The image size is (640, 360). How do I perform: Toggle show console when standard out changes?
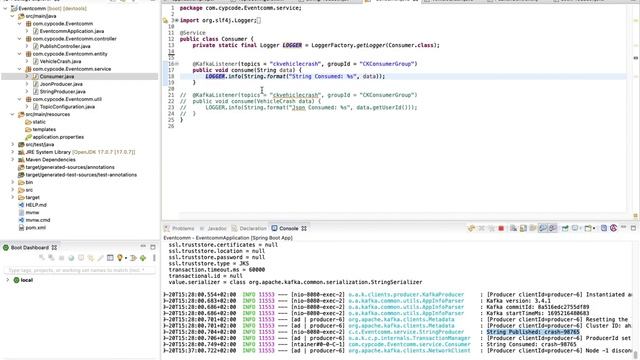click(x=542, y=228)
